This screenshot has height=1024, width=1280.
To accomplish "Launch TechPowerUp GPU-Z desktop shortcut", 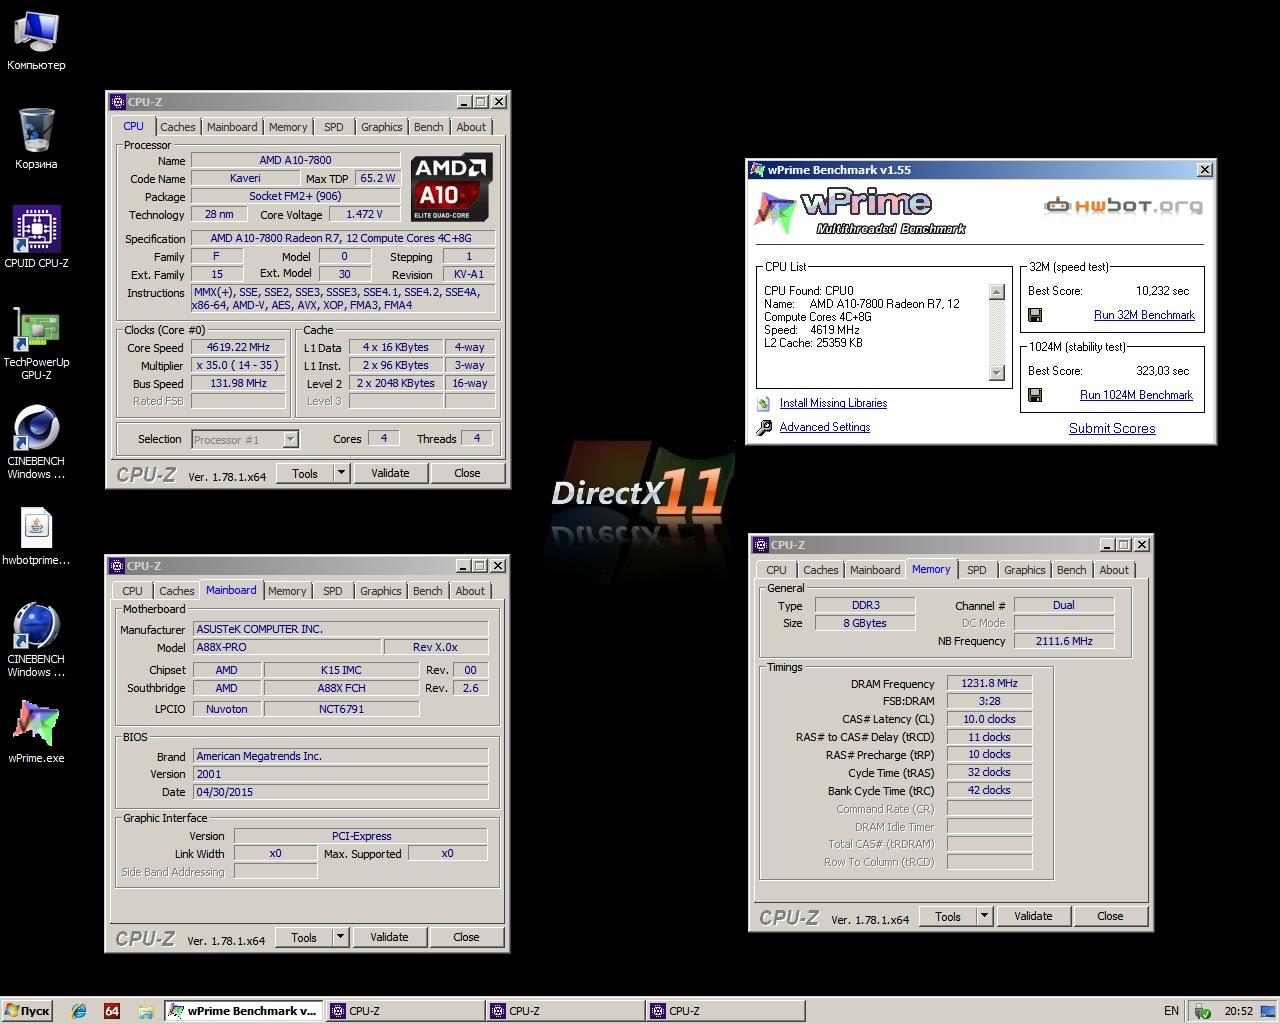I will [x=36, y=343].
